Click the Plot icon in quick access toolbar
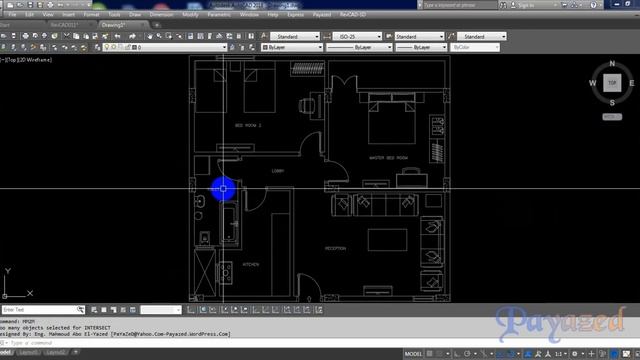The image size is (640, 360). tap(50, 5)
